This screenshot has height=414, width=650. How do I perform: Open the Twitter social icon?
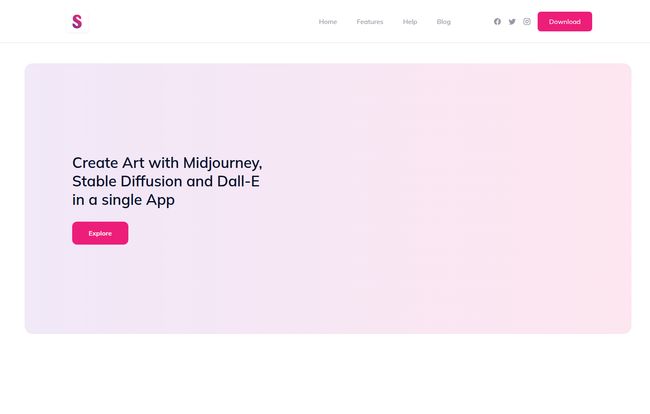click(x=512, y=22)
